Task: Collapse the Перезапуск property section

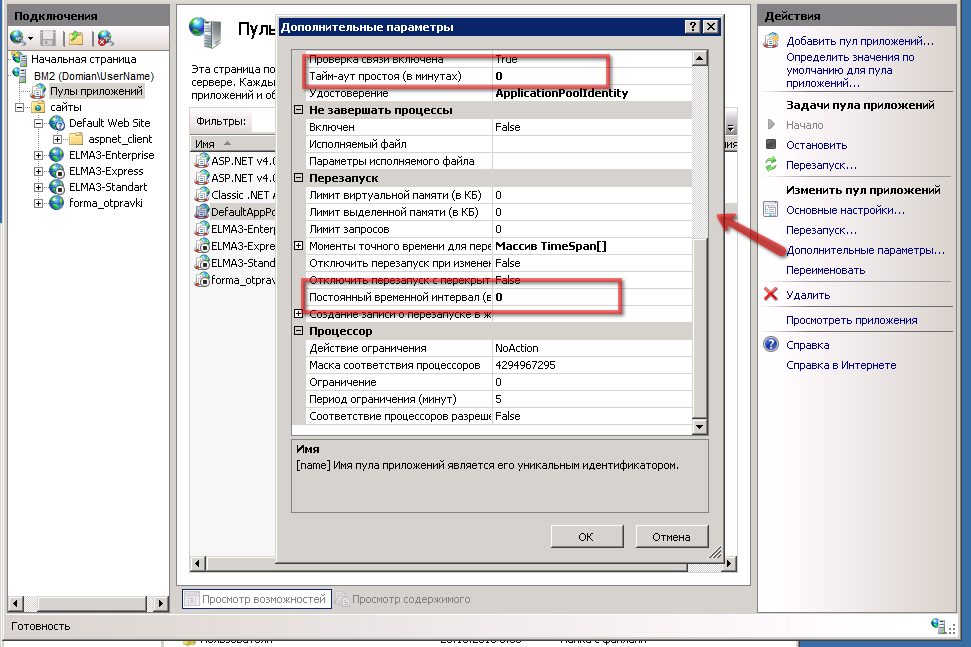Action: tap(298, 178)
